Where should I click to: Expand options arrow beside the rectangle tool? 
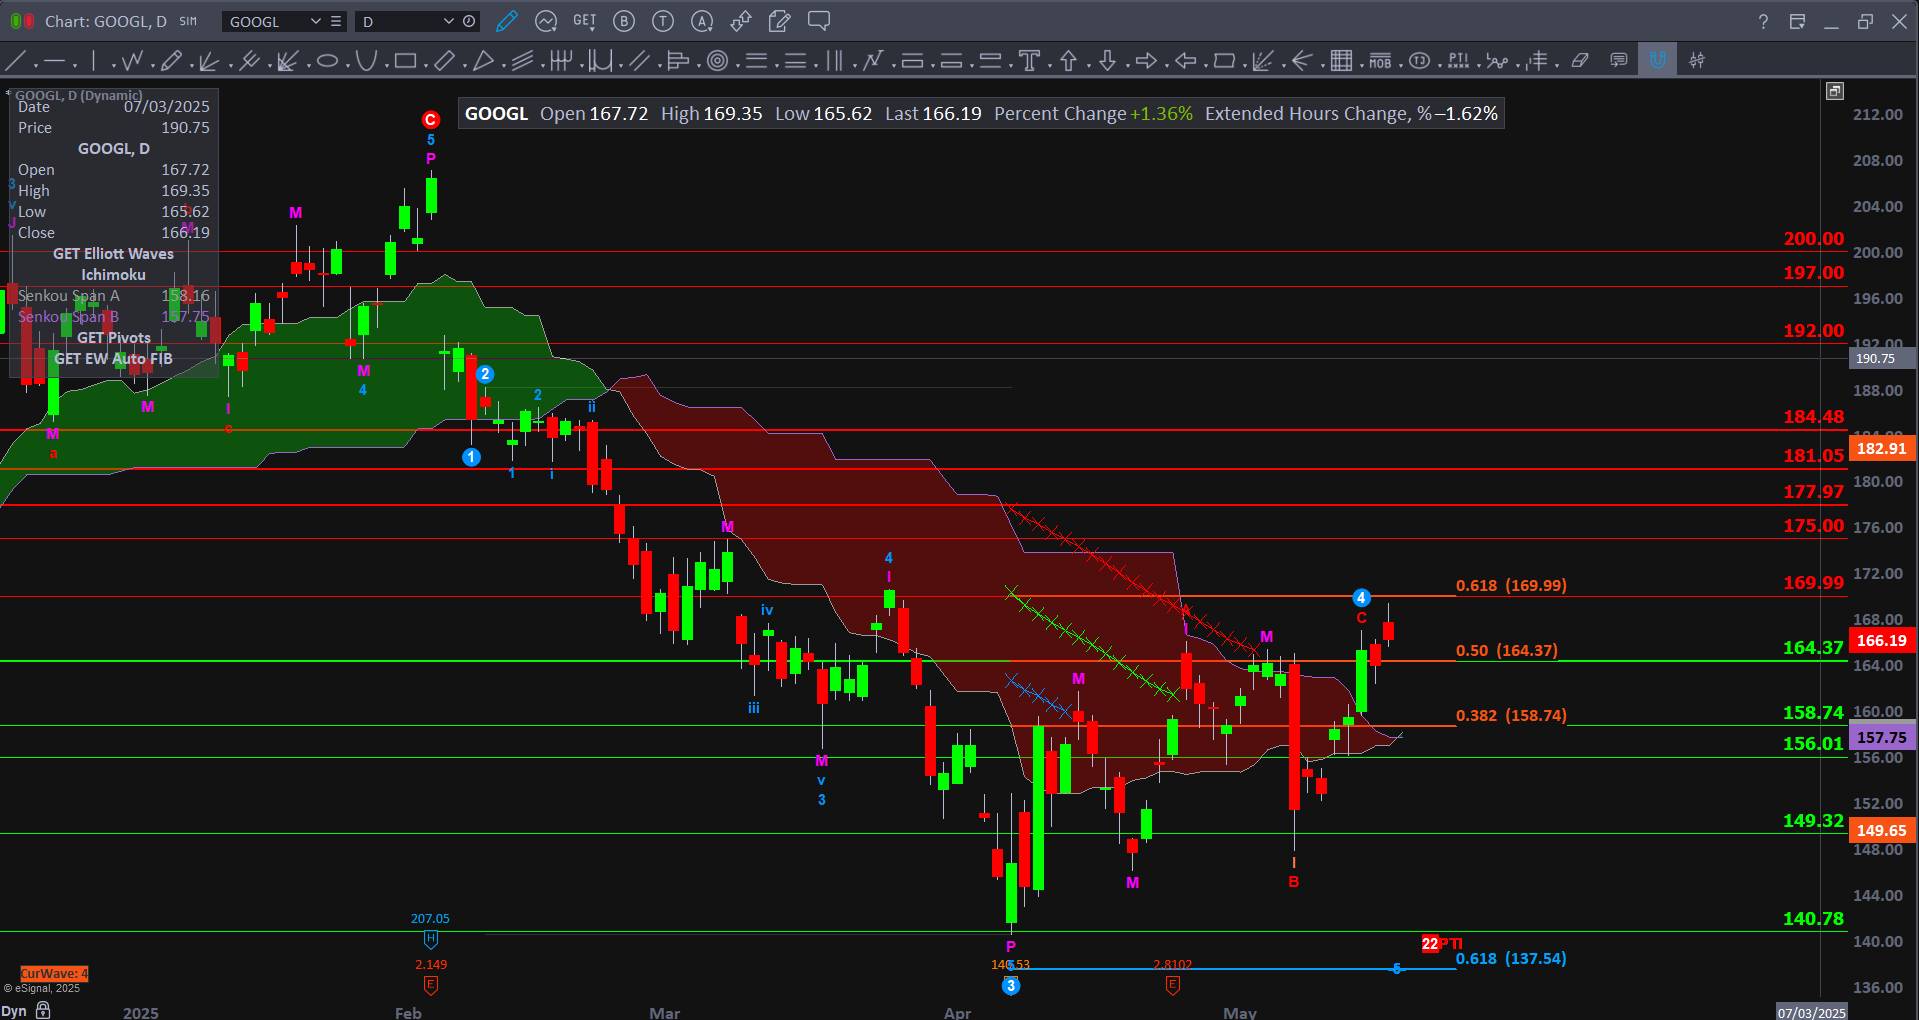[x=425, y=66]
